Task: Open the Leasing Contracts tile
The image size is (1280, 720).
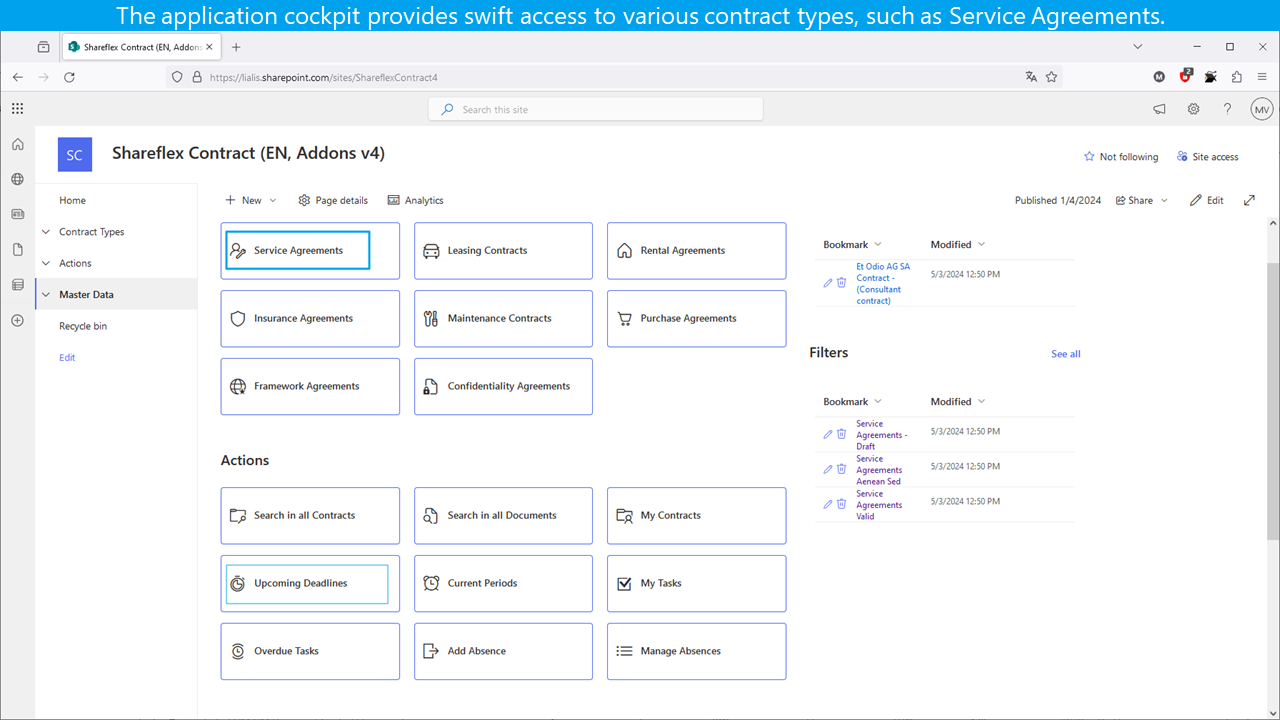Action: (503, 250)
